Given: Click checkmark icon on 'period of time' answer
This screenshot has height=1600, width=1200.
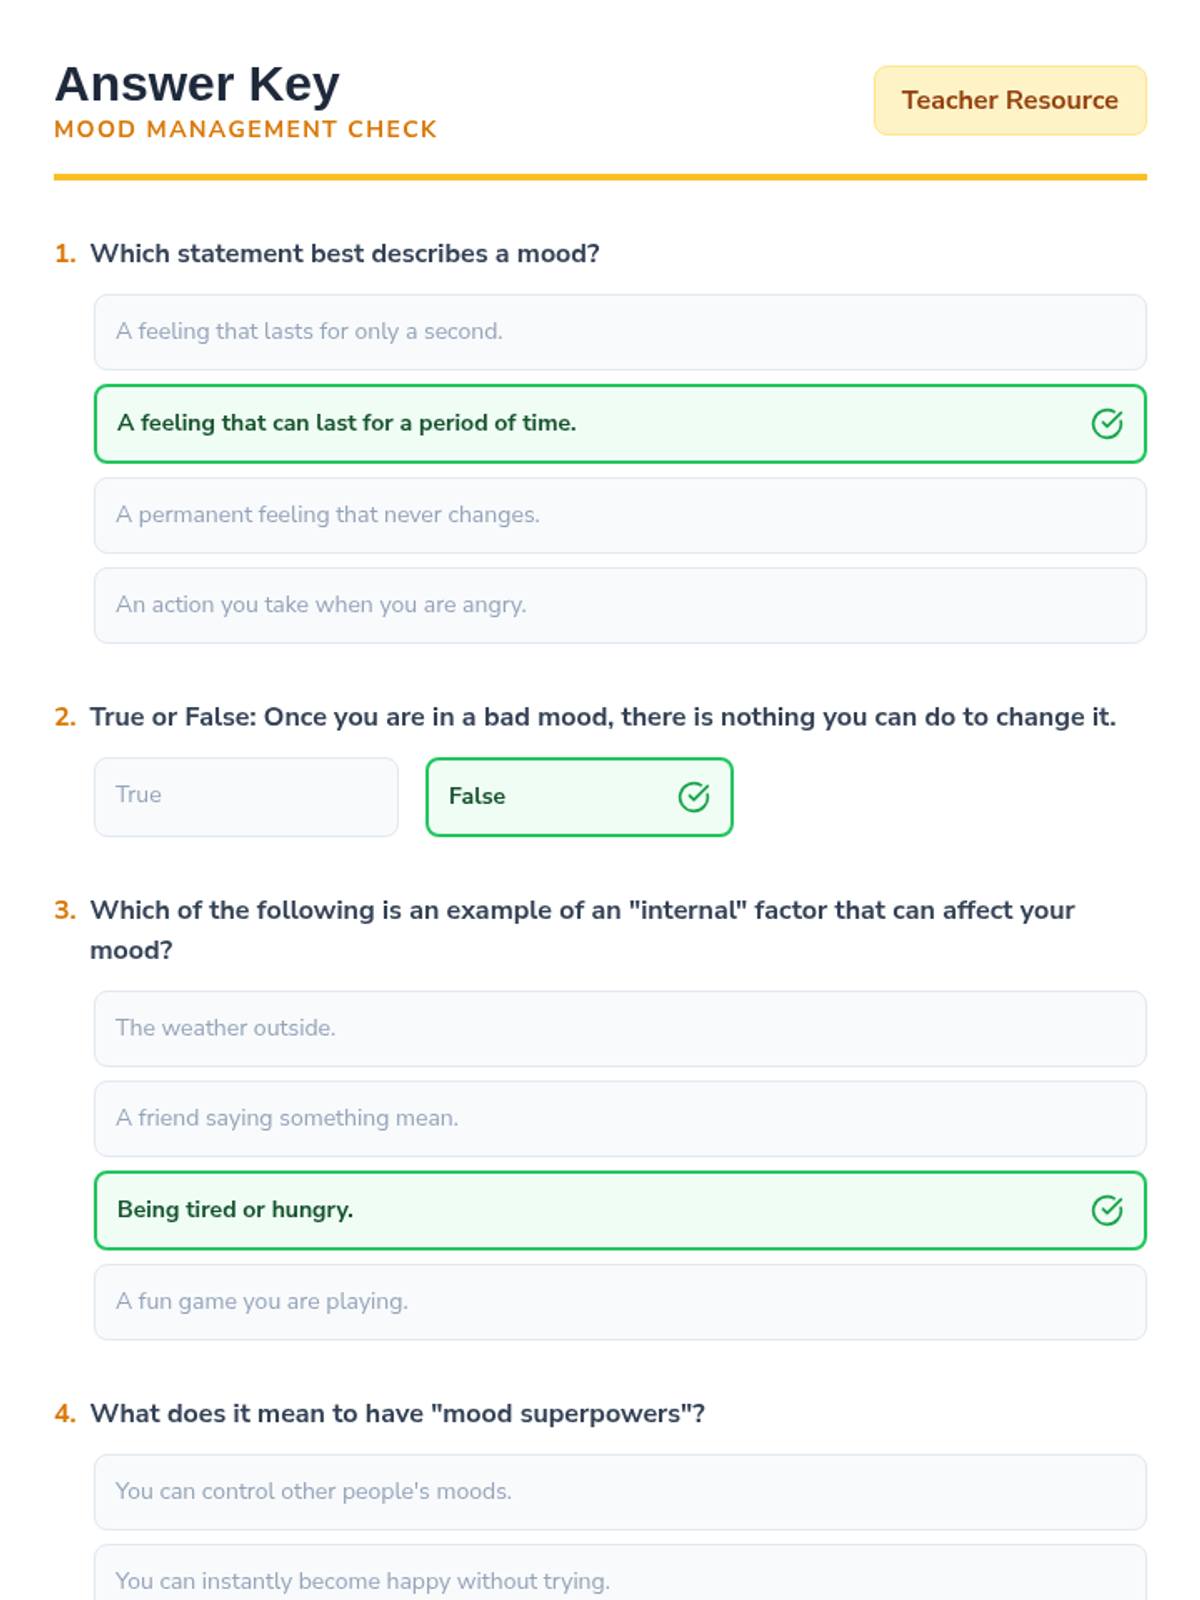Looking at the screenshot, I should point(1106,424).
